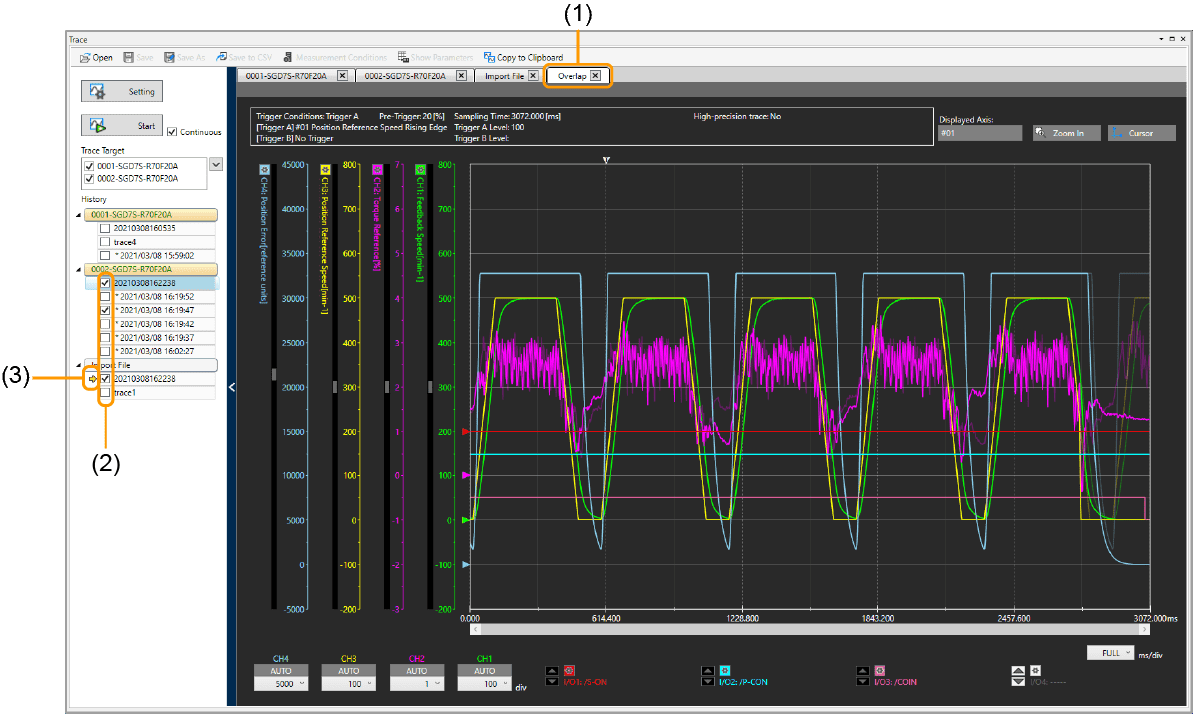Switch to the Import File tab

504,76
